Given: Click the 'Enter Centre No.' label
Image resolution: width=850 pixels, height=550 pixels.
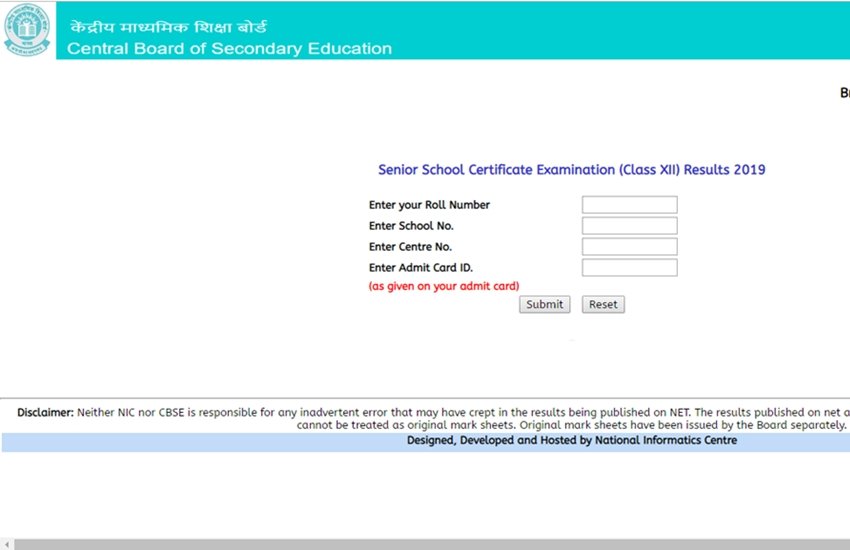Looking at the screenshot, I should coord(410,247).
